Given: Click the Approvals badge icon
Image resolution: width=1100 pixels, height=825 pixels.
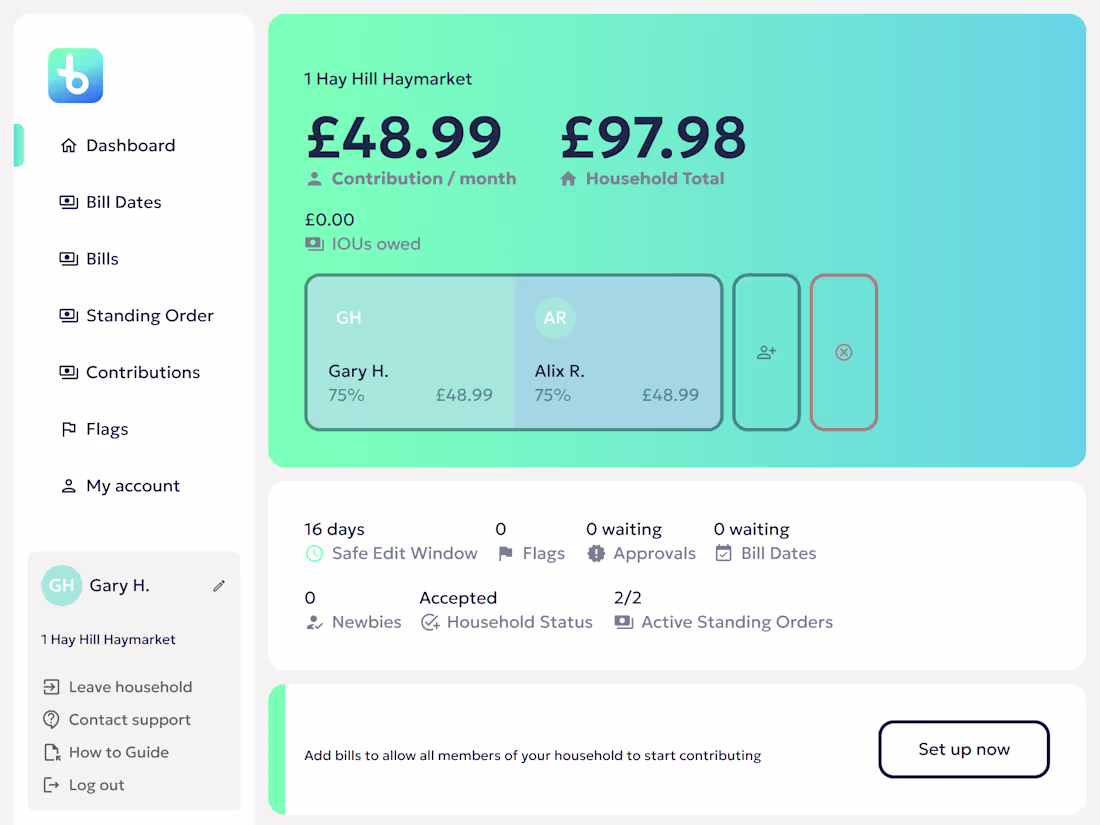Looking at the screenshot, I should (596, 554).
